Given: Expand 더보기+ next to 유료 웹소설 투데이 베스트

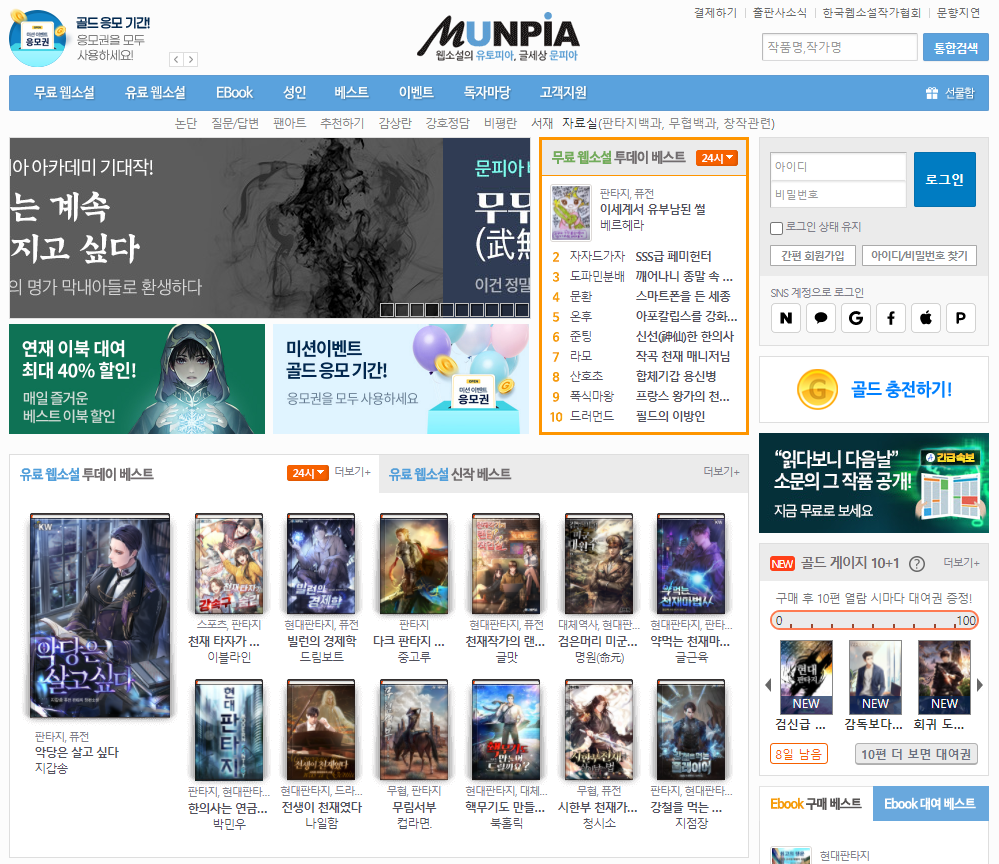Looking at the screenshot, I should (x=352, y=472).
